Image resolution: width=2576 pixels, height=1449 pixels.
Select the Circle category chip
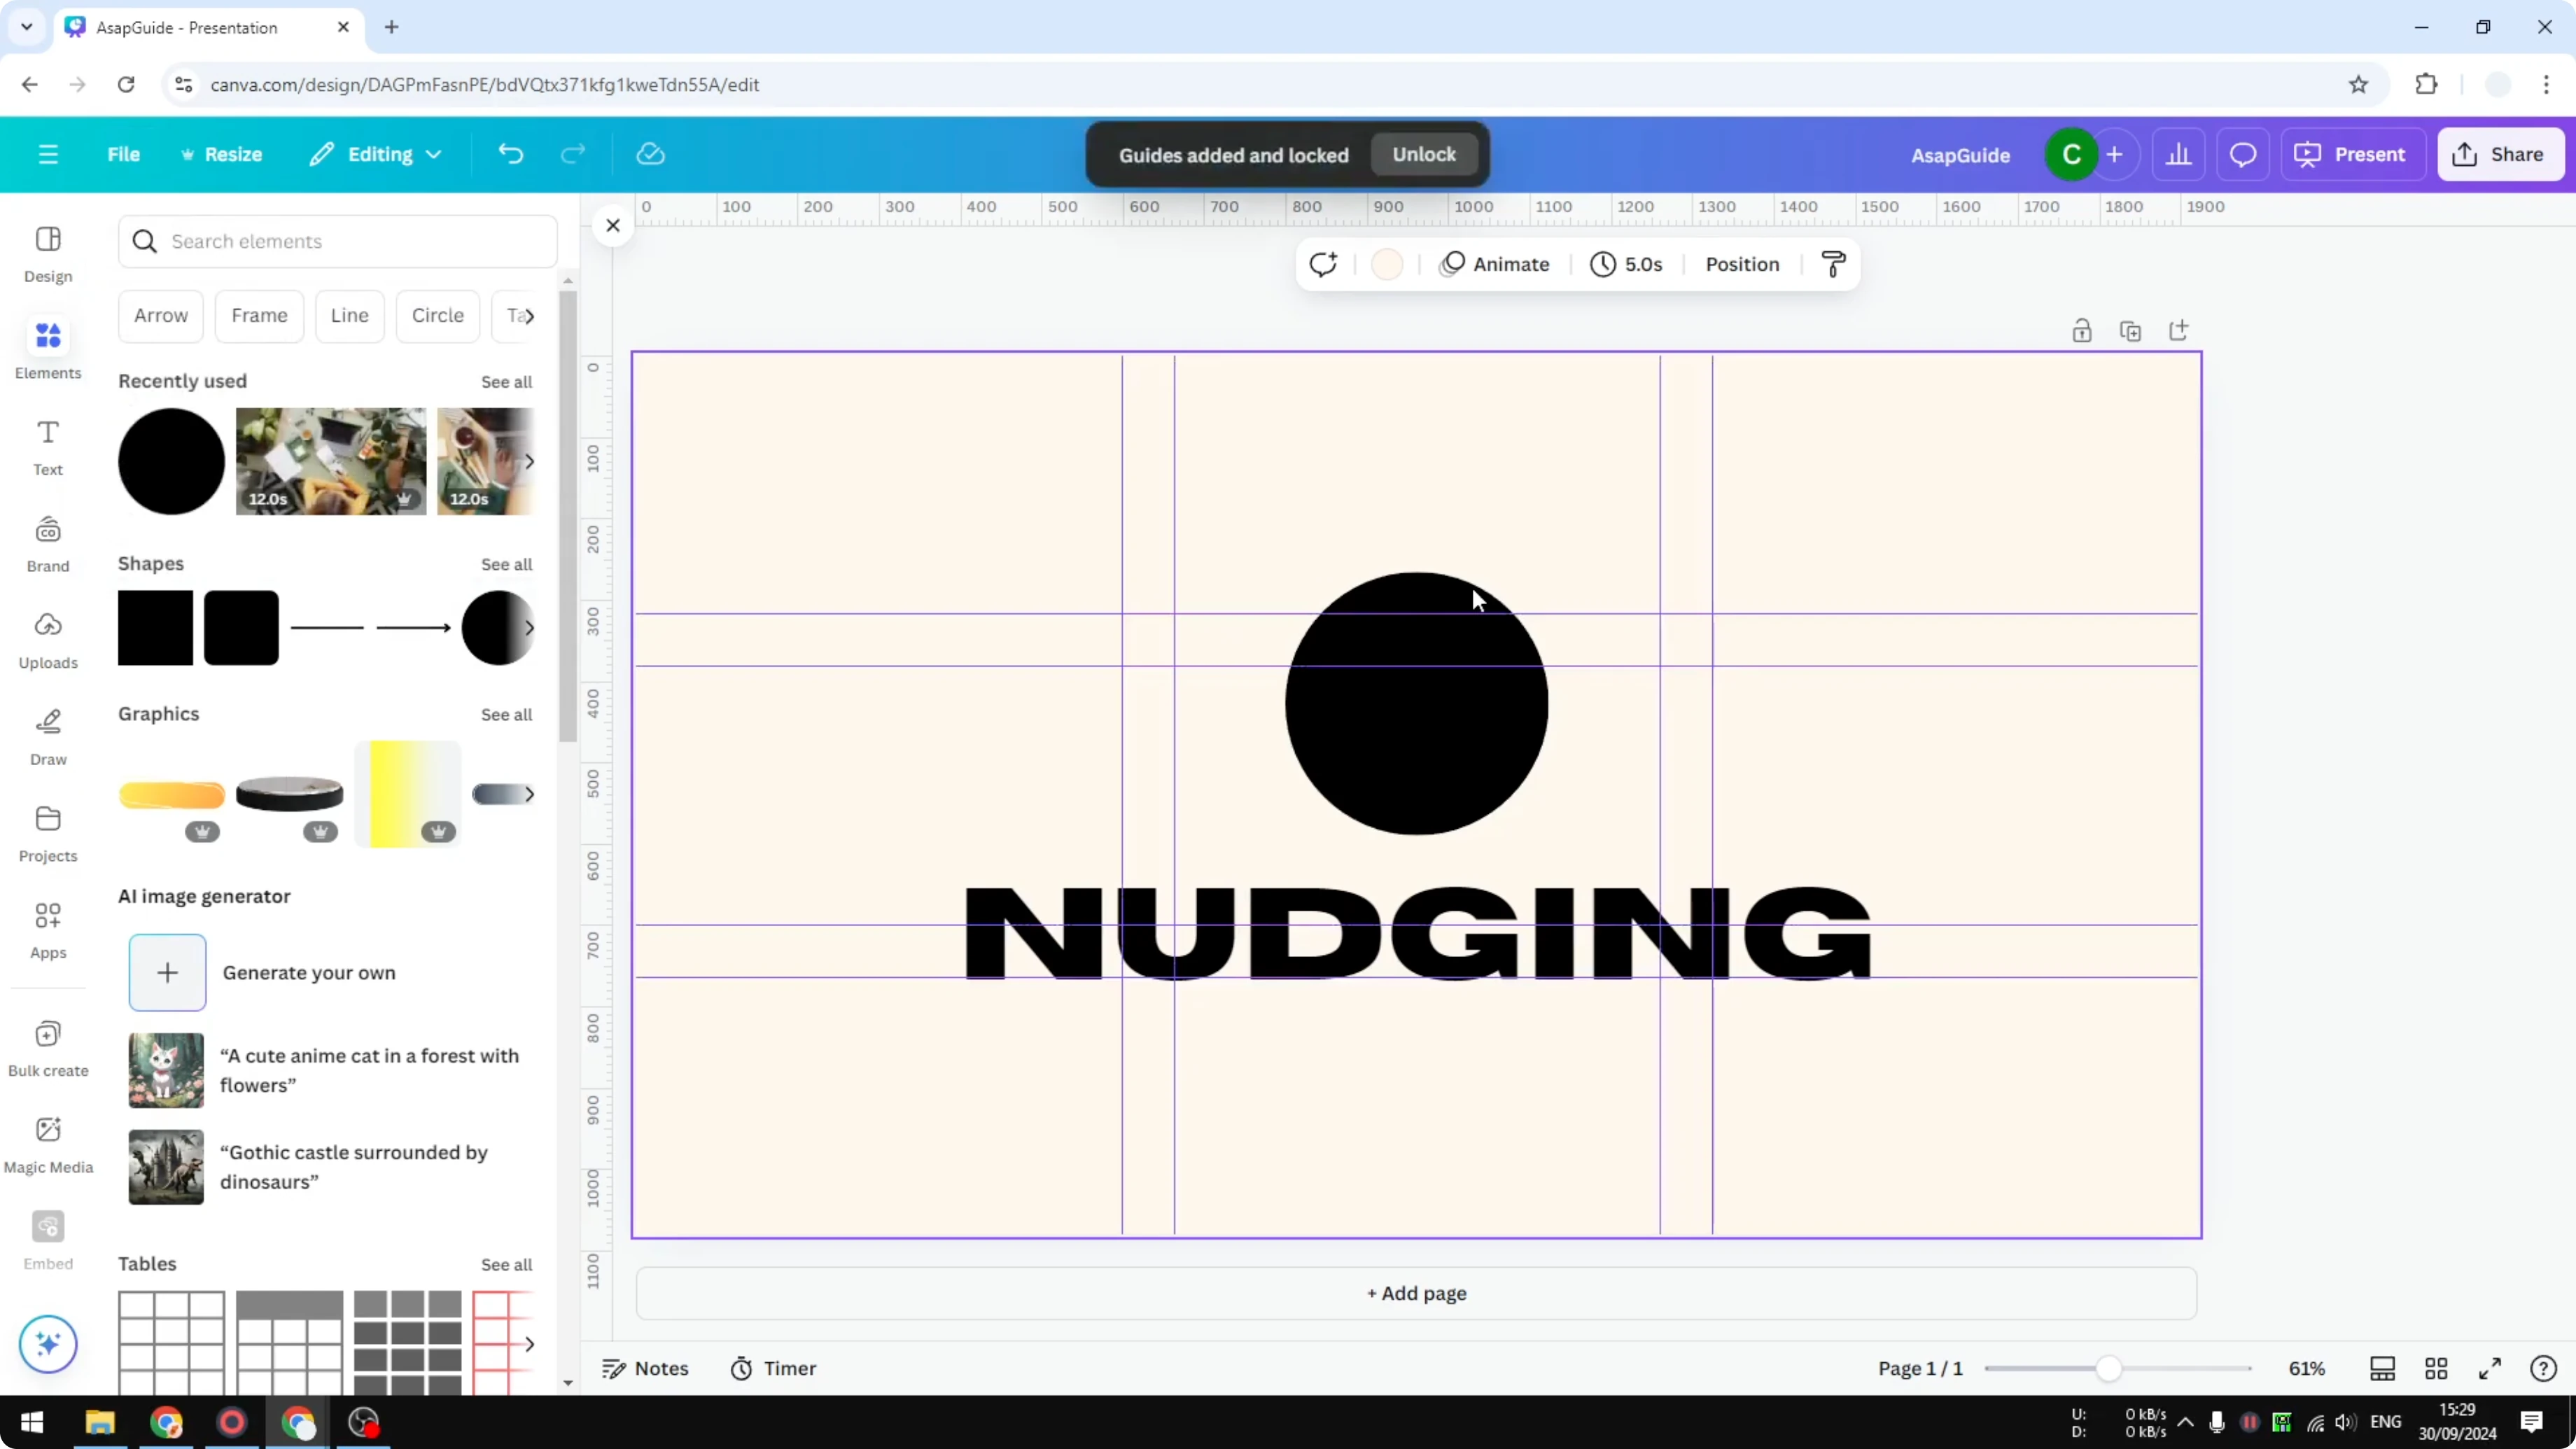(x=438, y=316)
